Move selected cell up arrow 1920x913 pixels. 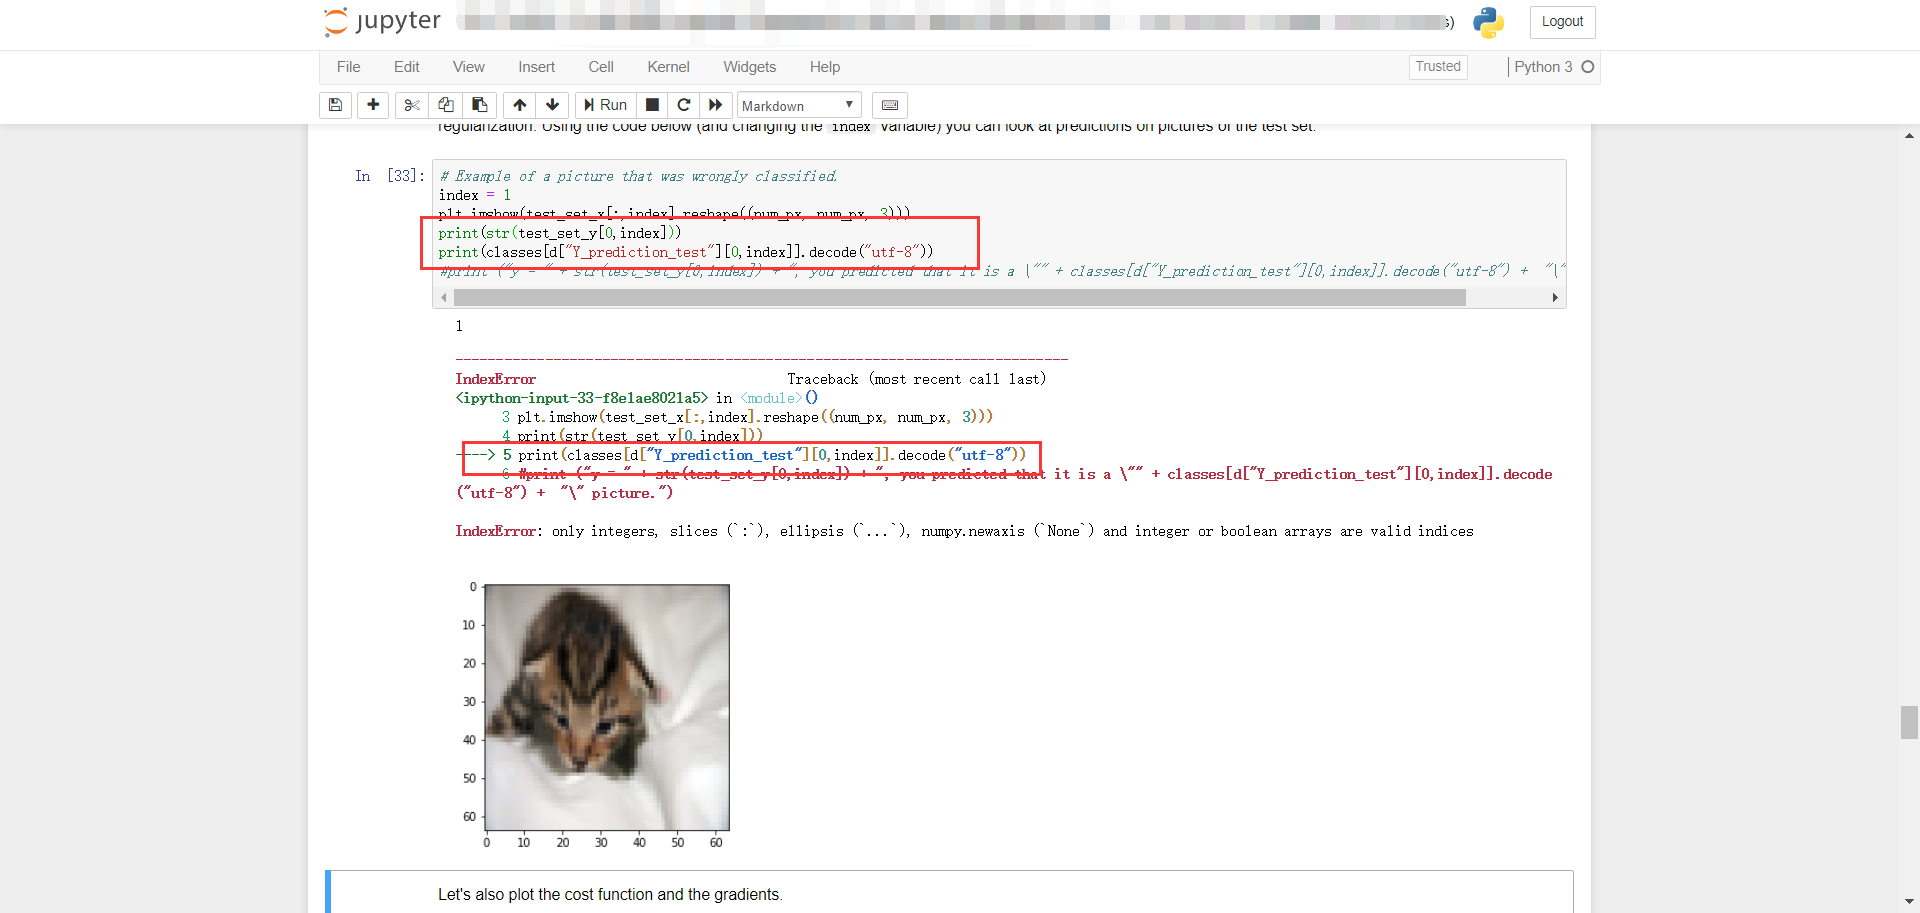(x=520, y=105)
